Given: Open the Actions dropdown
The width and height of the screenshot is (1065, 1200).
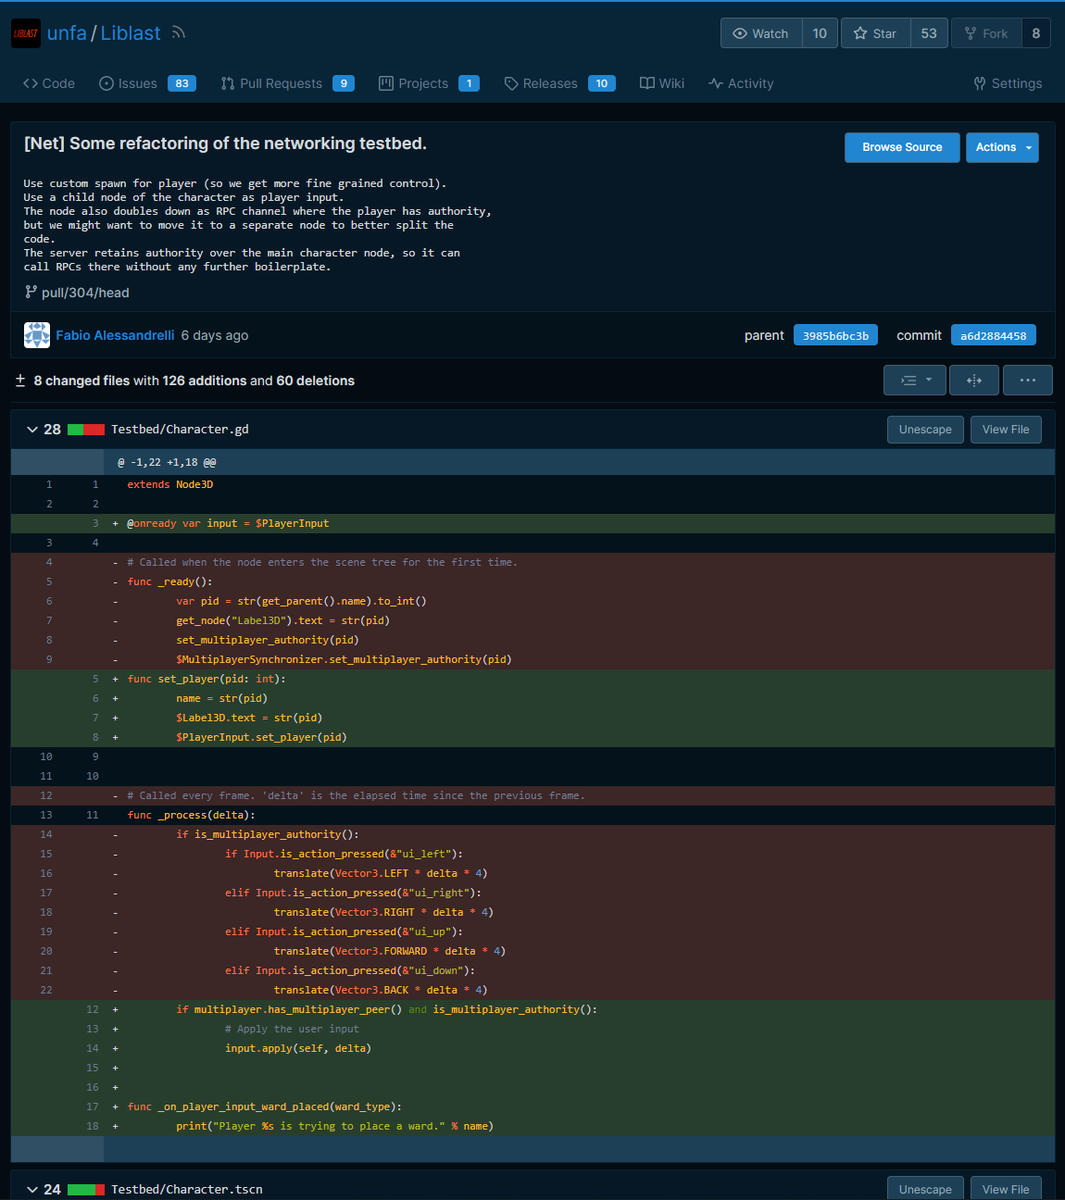Looking at the screenshot, I should (x=1002, y=147).
